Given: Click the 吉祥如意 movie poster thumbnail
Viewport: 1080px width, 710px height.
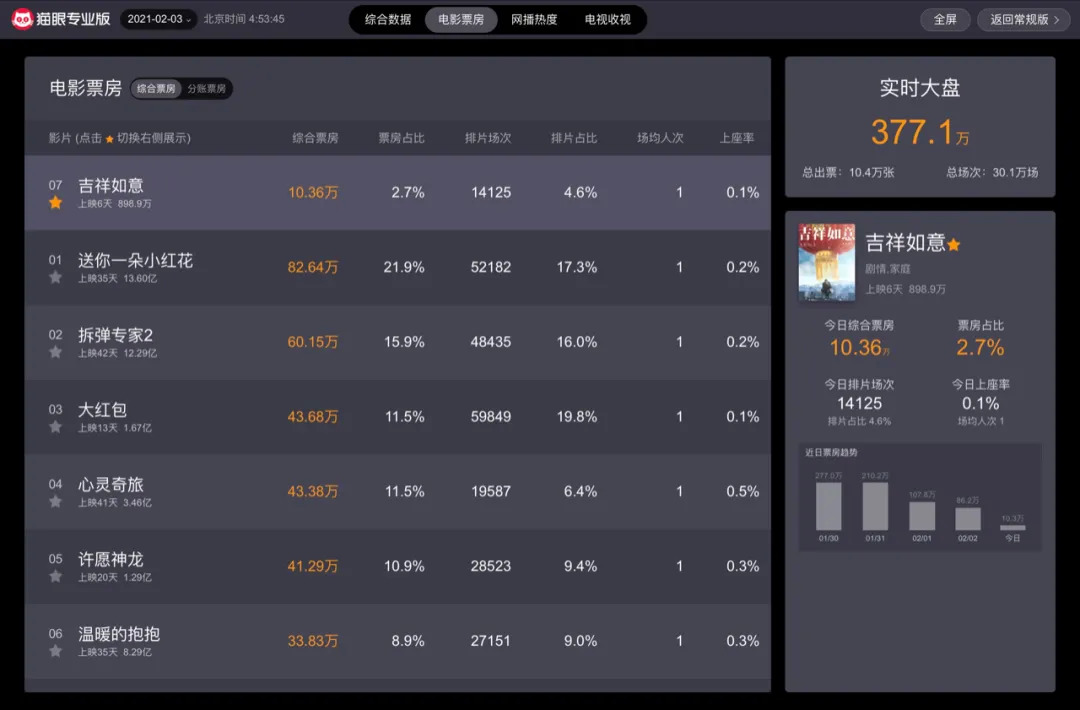Looking at the screenshot, I should tap(827, 262).
